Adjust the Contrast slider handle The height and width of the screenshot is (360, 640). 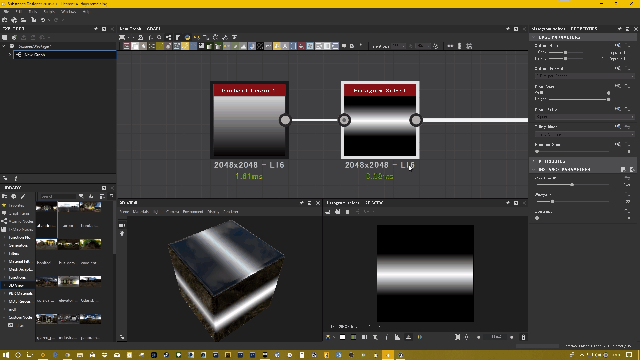point(537,218)
